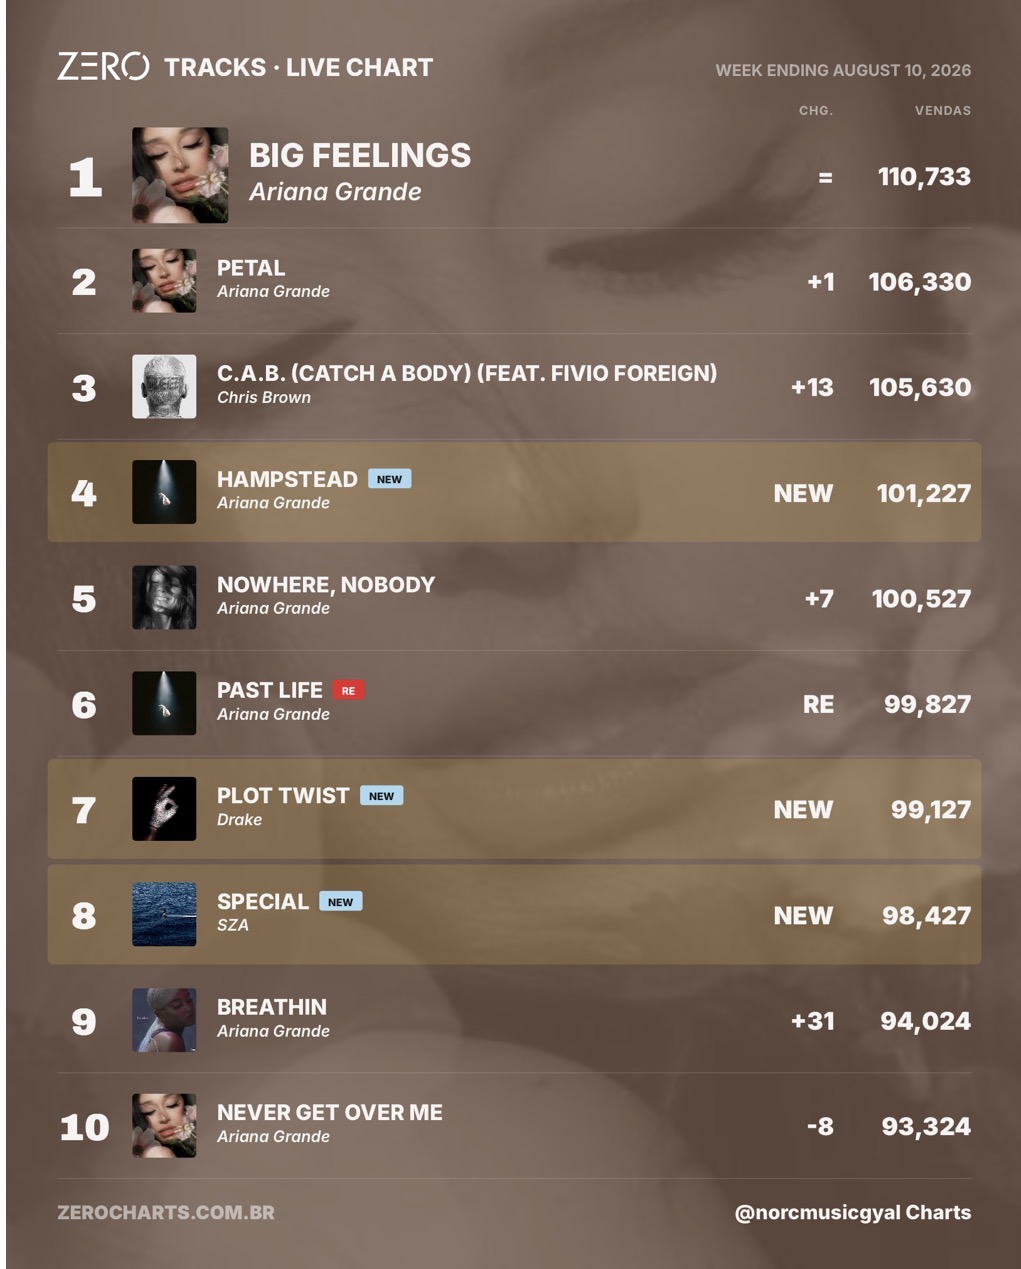Click the Hampstead cover artwork
The width and height of the screenshot is (1021, 1269).
pyautogui.click(x=164, y=492)
